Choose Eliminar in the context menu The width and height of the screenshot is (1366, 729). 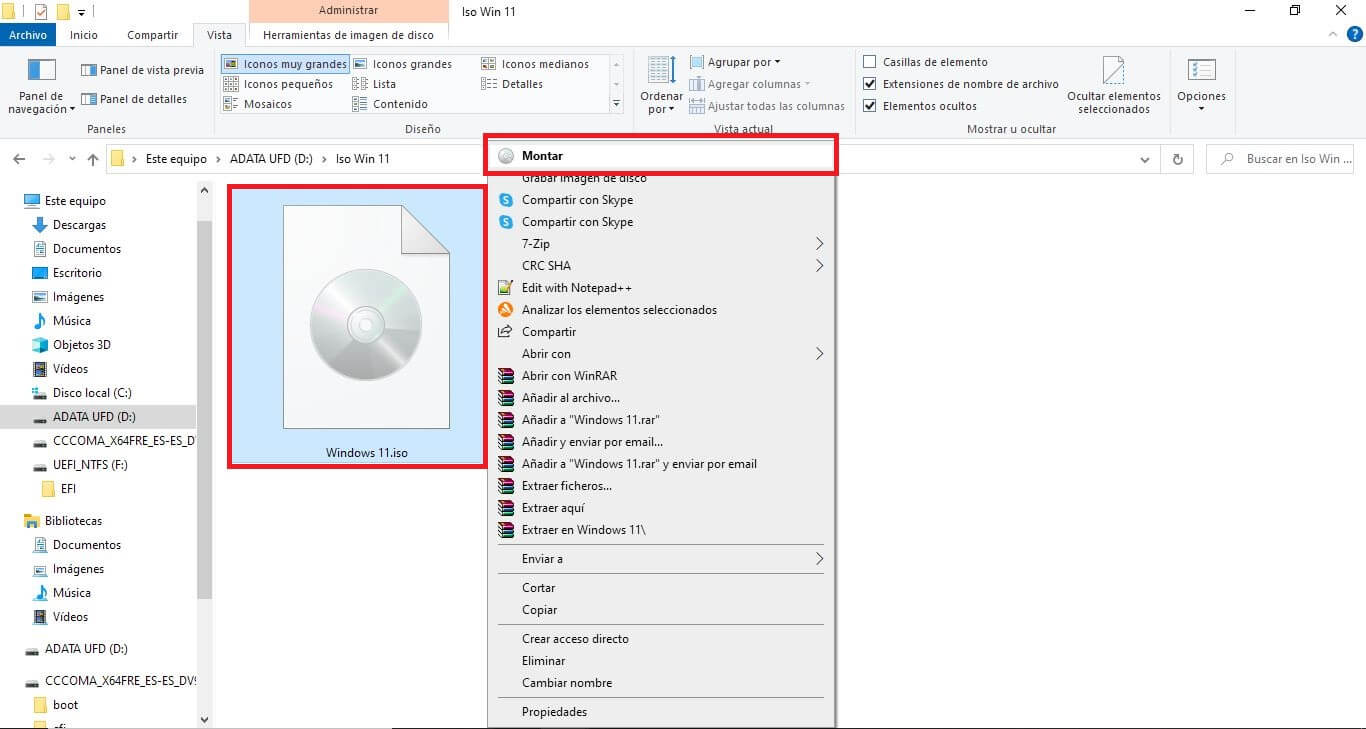(x=661, y=661)
